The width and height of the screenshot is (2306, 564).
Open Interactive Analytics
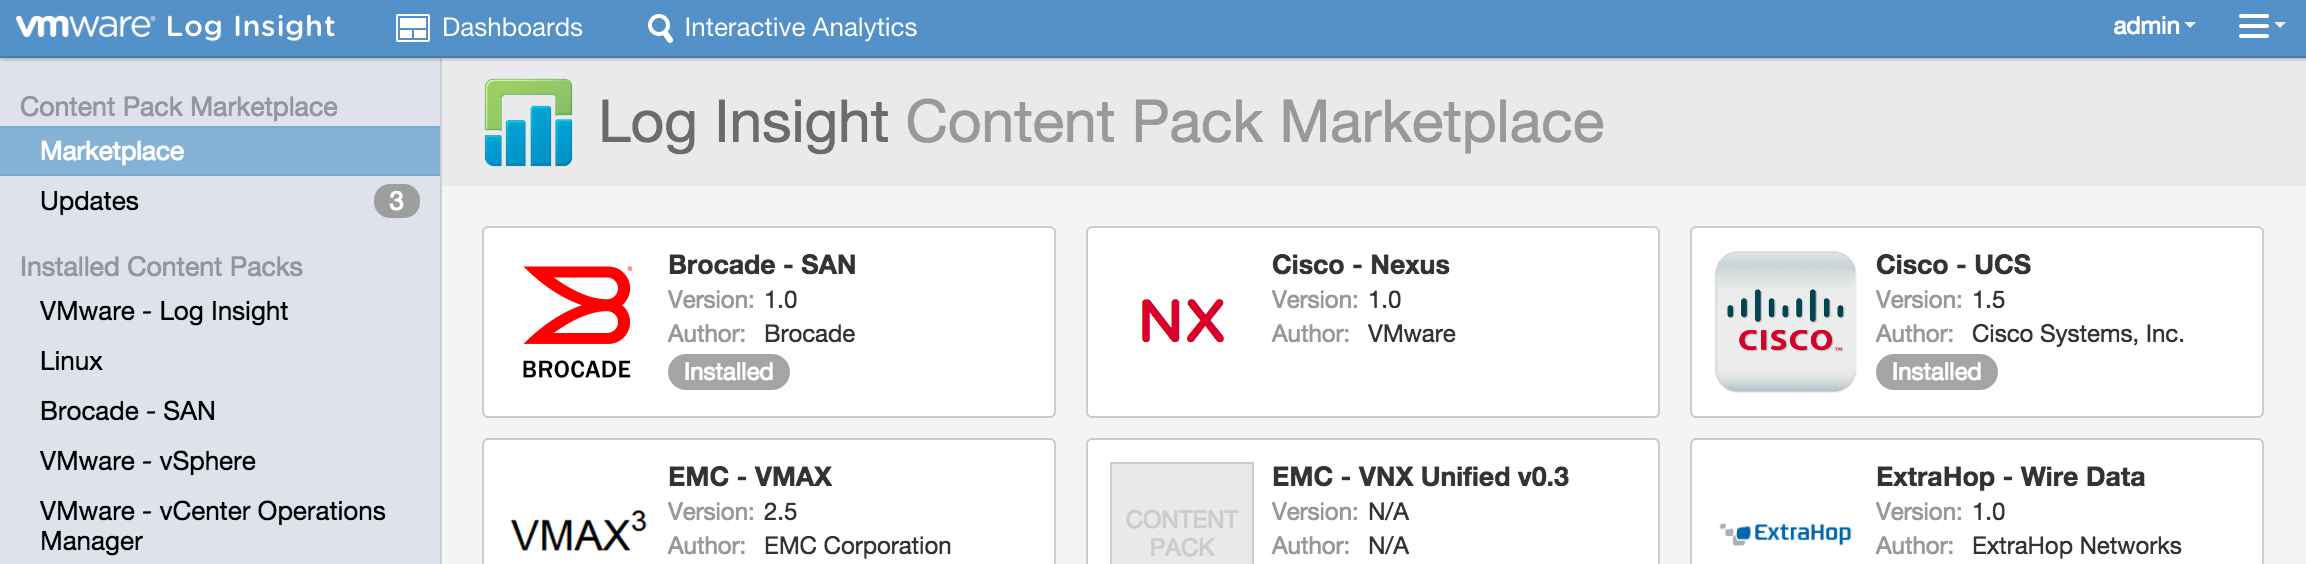coord(782,28)
